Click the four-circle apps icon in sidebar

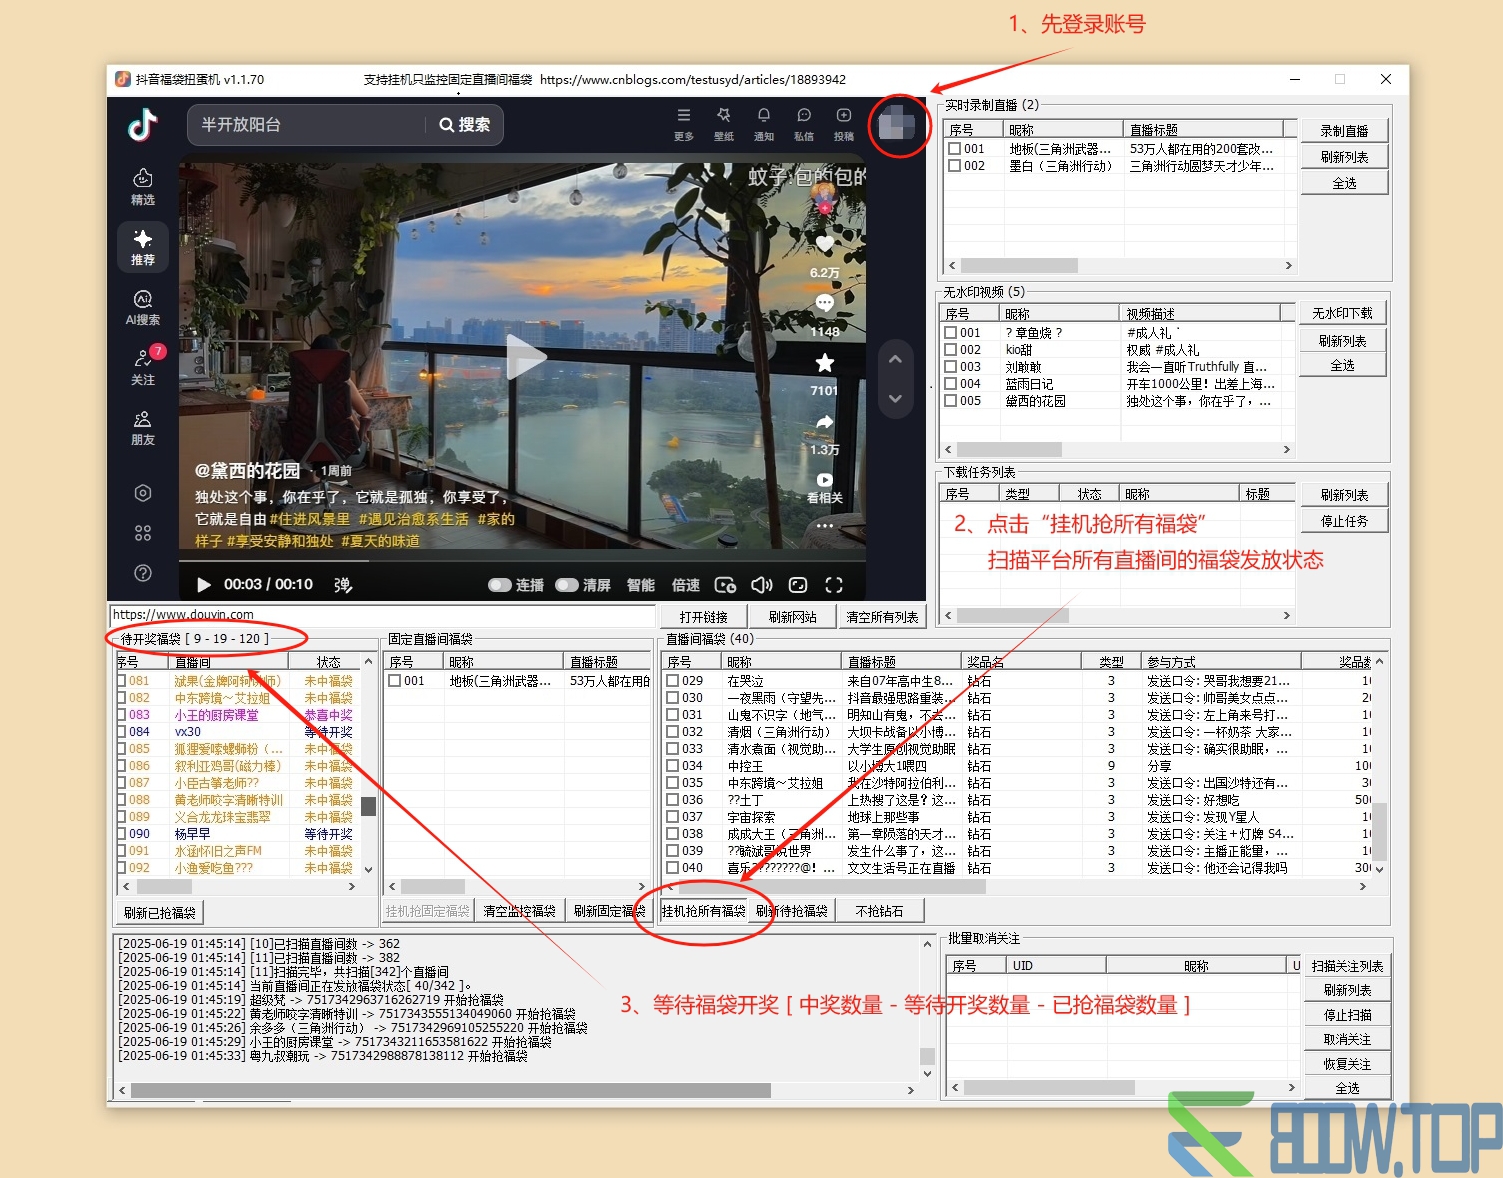click(x=143, y=533)
